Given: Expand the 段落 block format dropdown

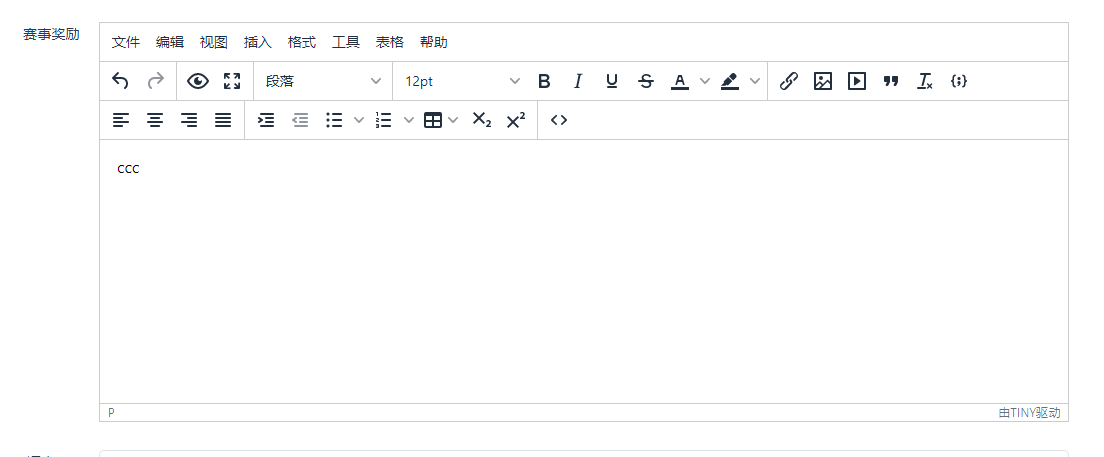Looking at the screenshot, I should [x=323, y=81].
